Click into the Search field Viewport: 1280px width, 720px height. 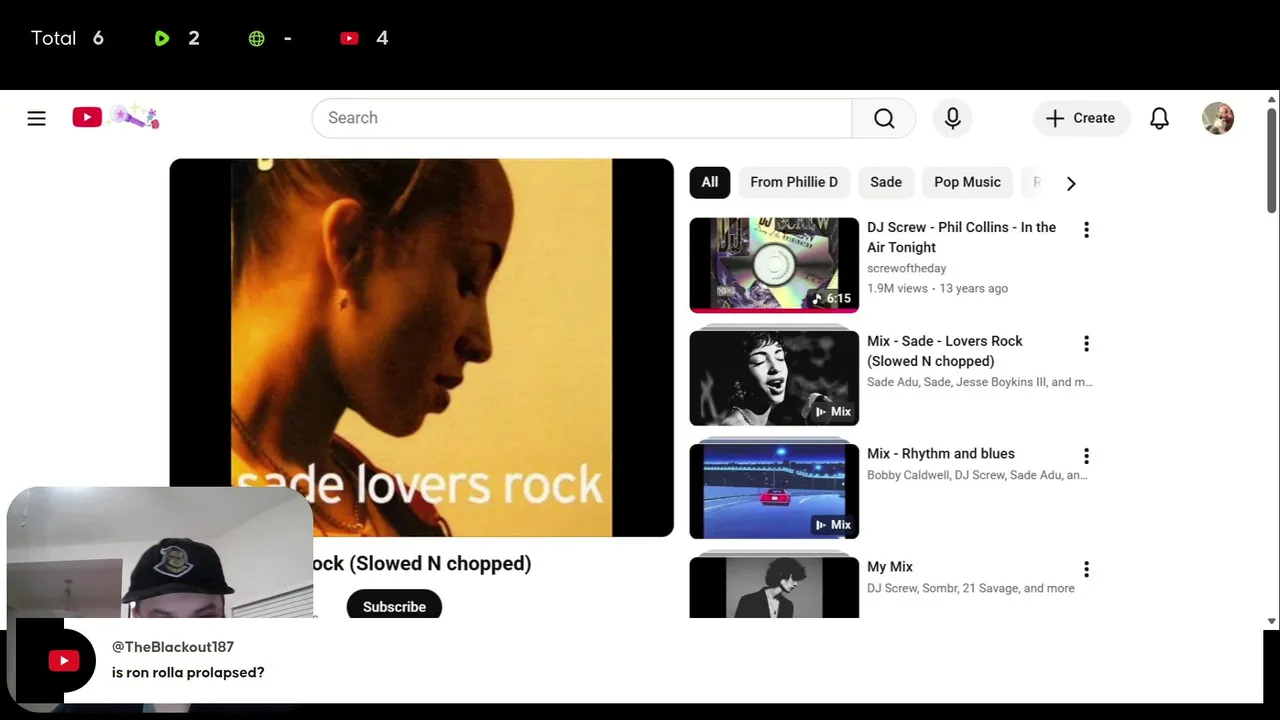(x=582, y=118)
